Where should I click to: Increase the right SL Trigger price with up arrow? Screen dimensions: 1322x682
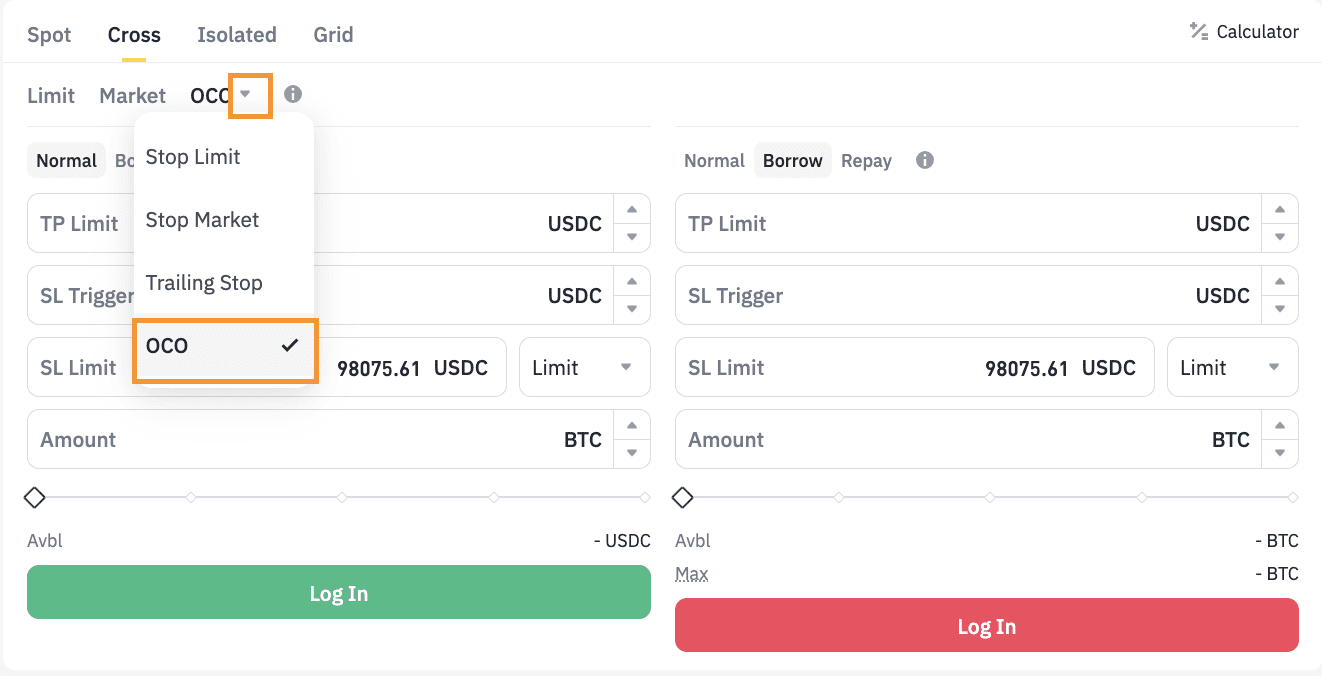tap(1280, 282)
